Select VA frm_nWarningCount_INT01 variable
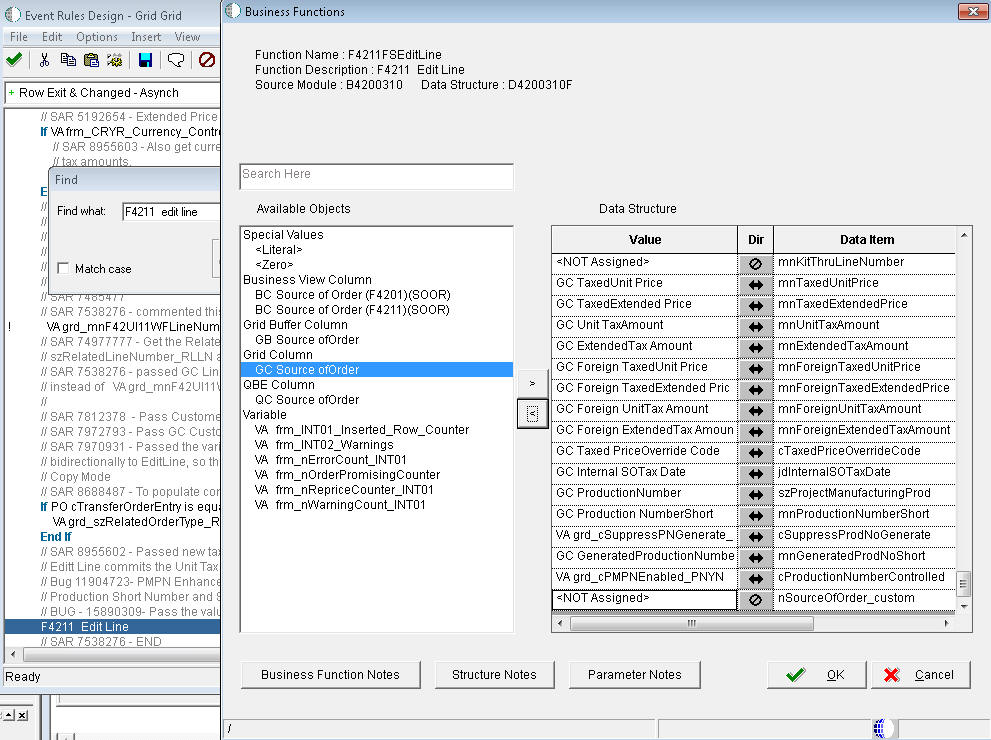This screenshot has height=740, width=991. (x=340, y=505)
